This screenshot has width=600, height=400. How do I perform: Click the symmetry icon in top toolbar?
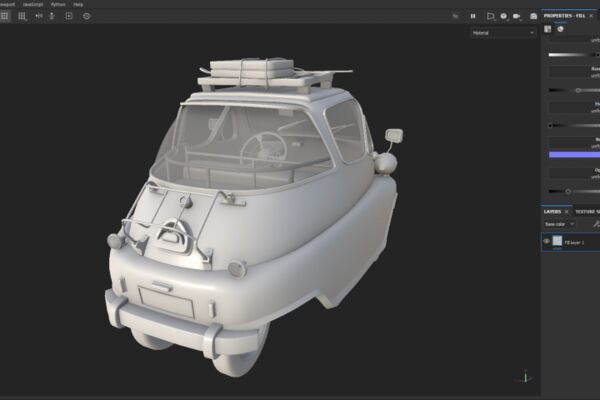tap(39, 16)
